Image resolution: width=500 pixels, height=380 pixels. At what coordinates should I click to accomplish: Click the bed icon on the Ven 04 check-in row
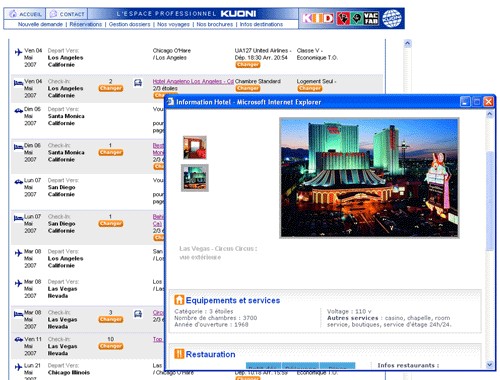coord(18,83)
